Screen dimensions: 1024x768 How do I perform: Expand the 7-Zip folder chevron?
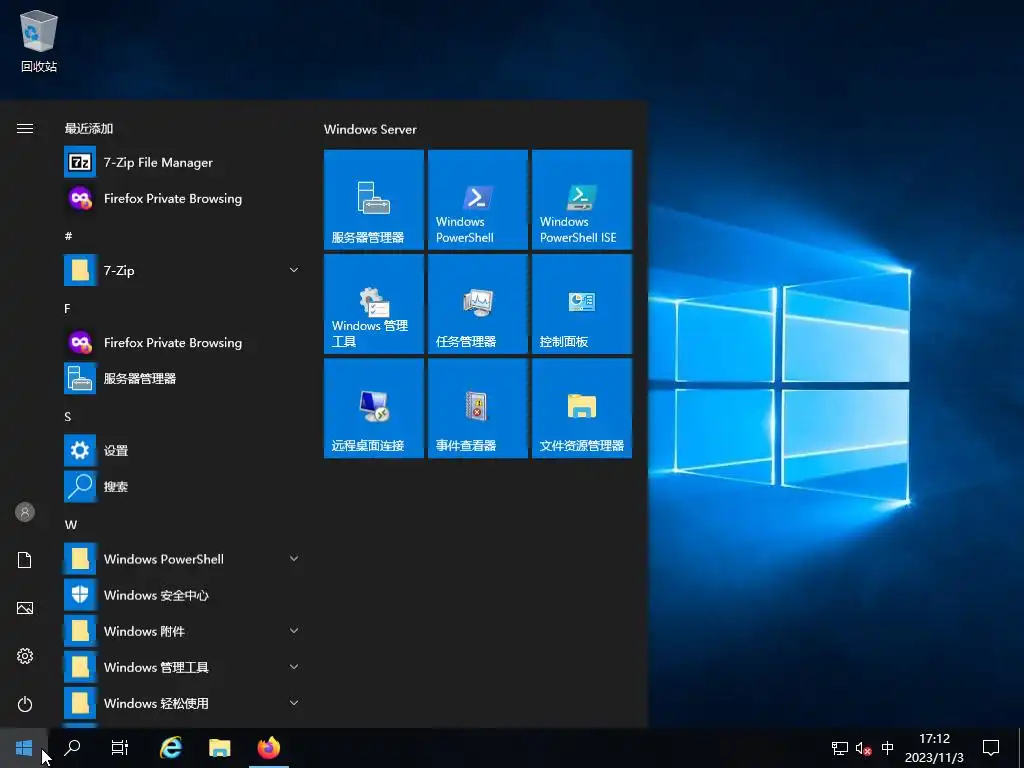(294, 270)
